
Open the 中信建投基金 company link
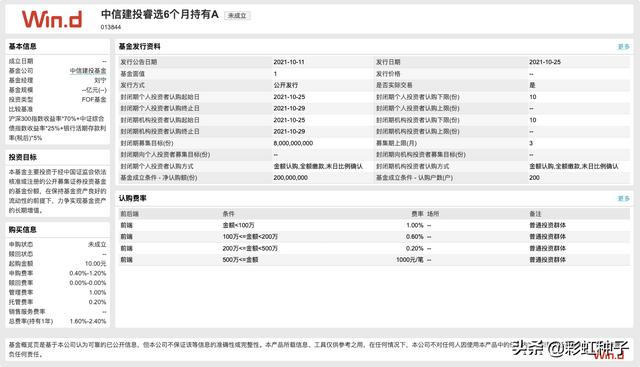click(88, 71)
